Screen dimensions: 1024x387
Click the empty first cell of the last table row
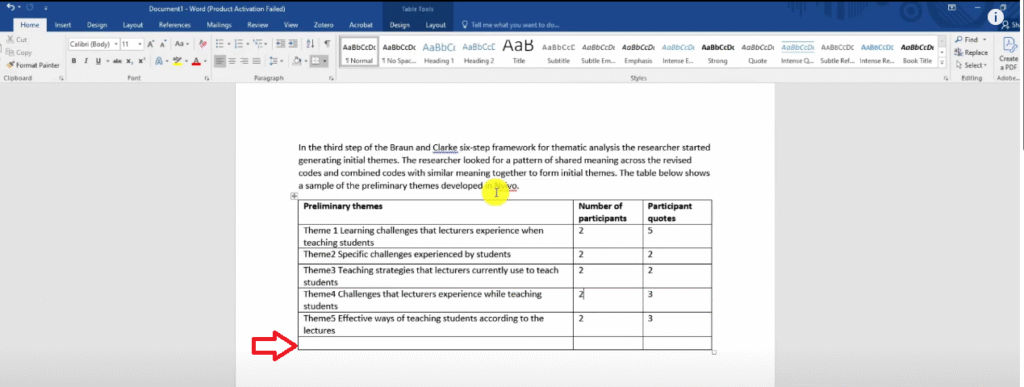click(x=436, y=343)
